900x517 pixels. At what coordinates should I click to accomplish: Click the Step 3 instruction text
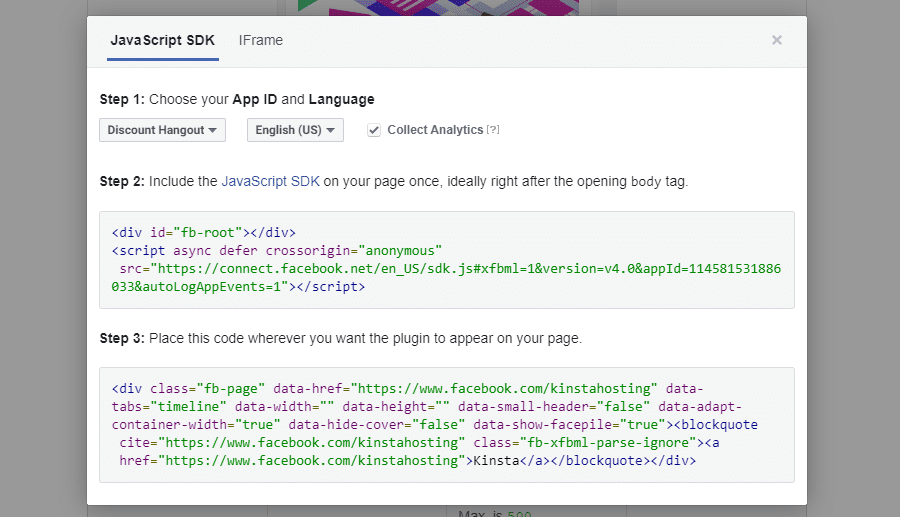click(365, 338)
